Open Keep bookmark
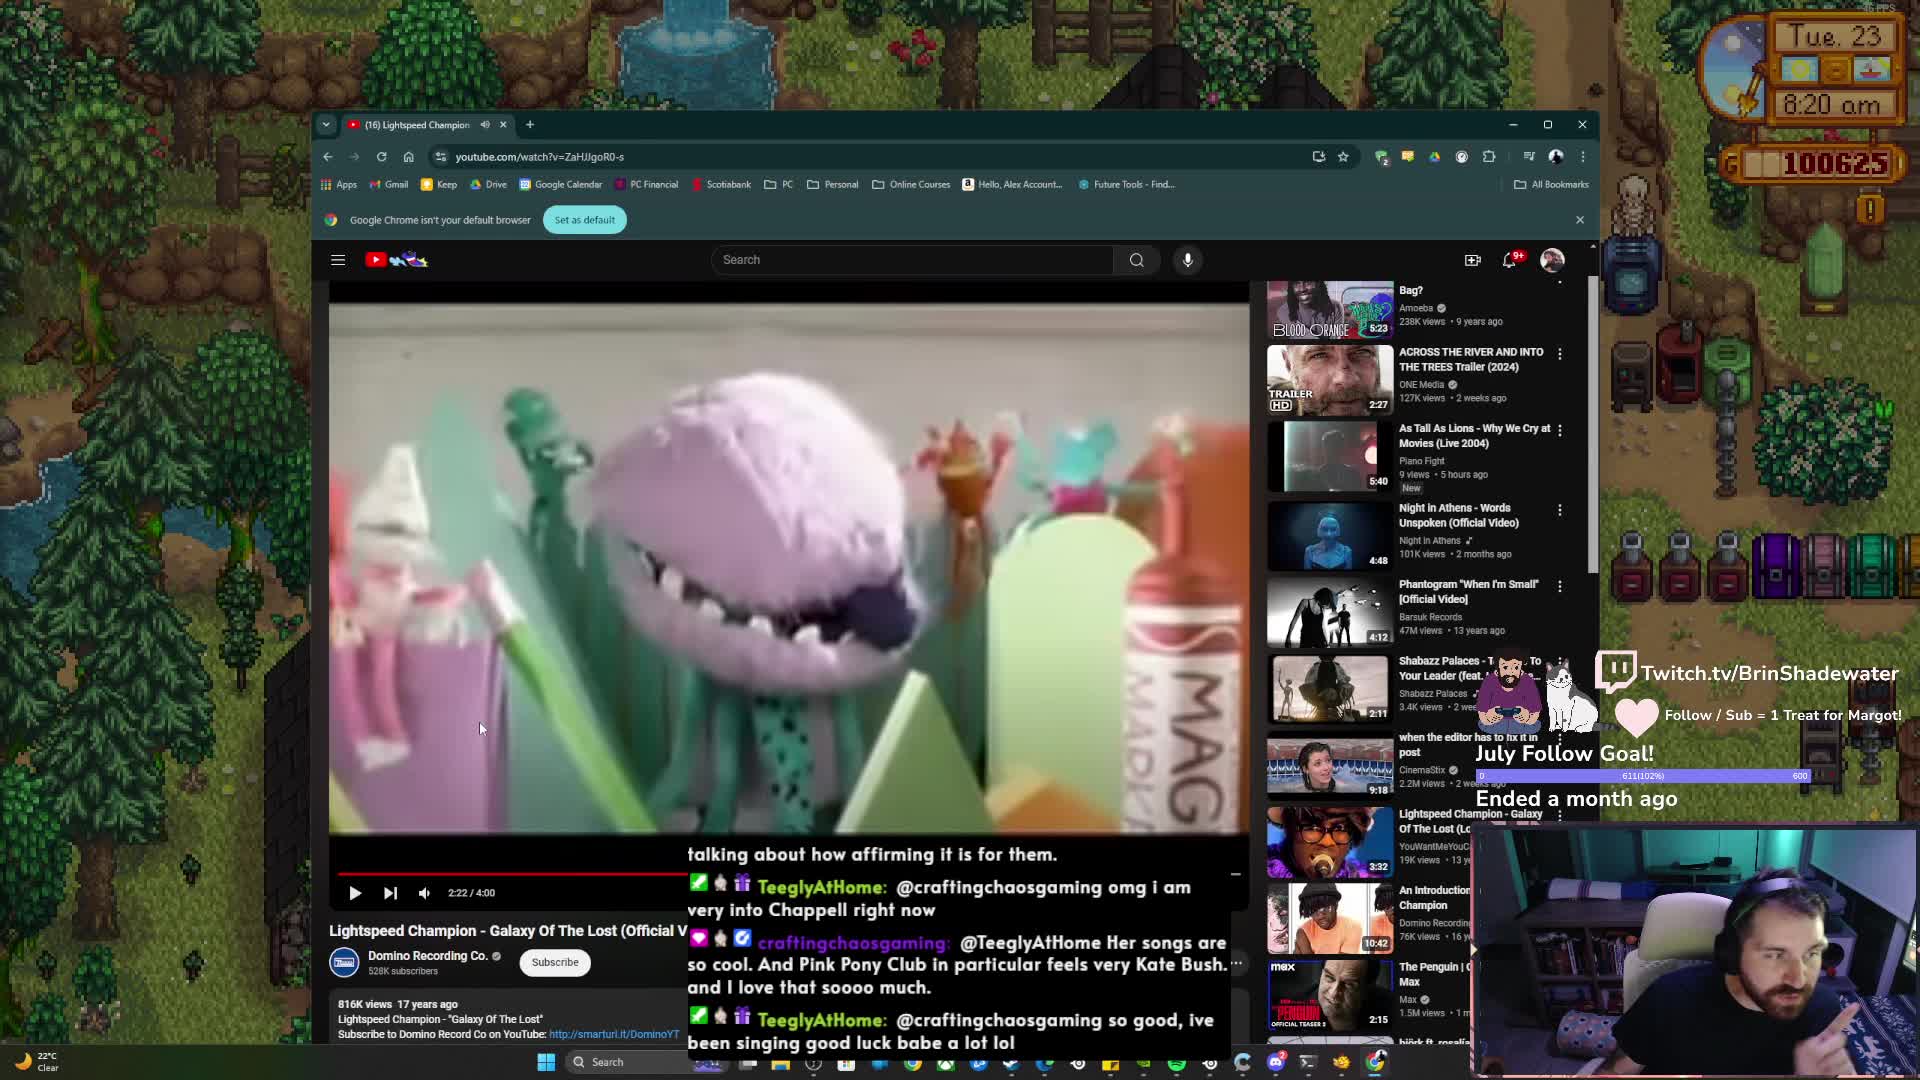Image resolution: width=1920 pixels, height=1080 pixels. pyautogui.click(x=439, y=185)
